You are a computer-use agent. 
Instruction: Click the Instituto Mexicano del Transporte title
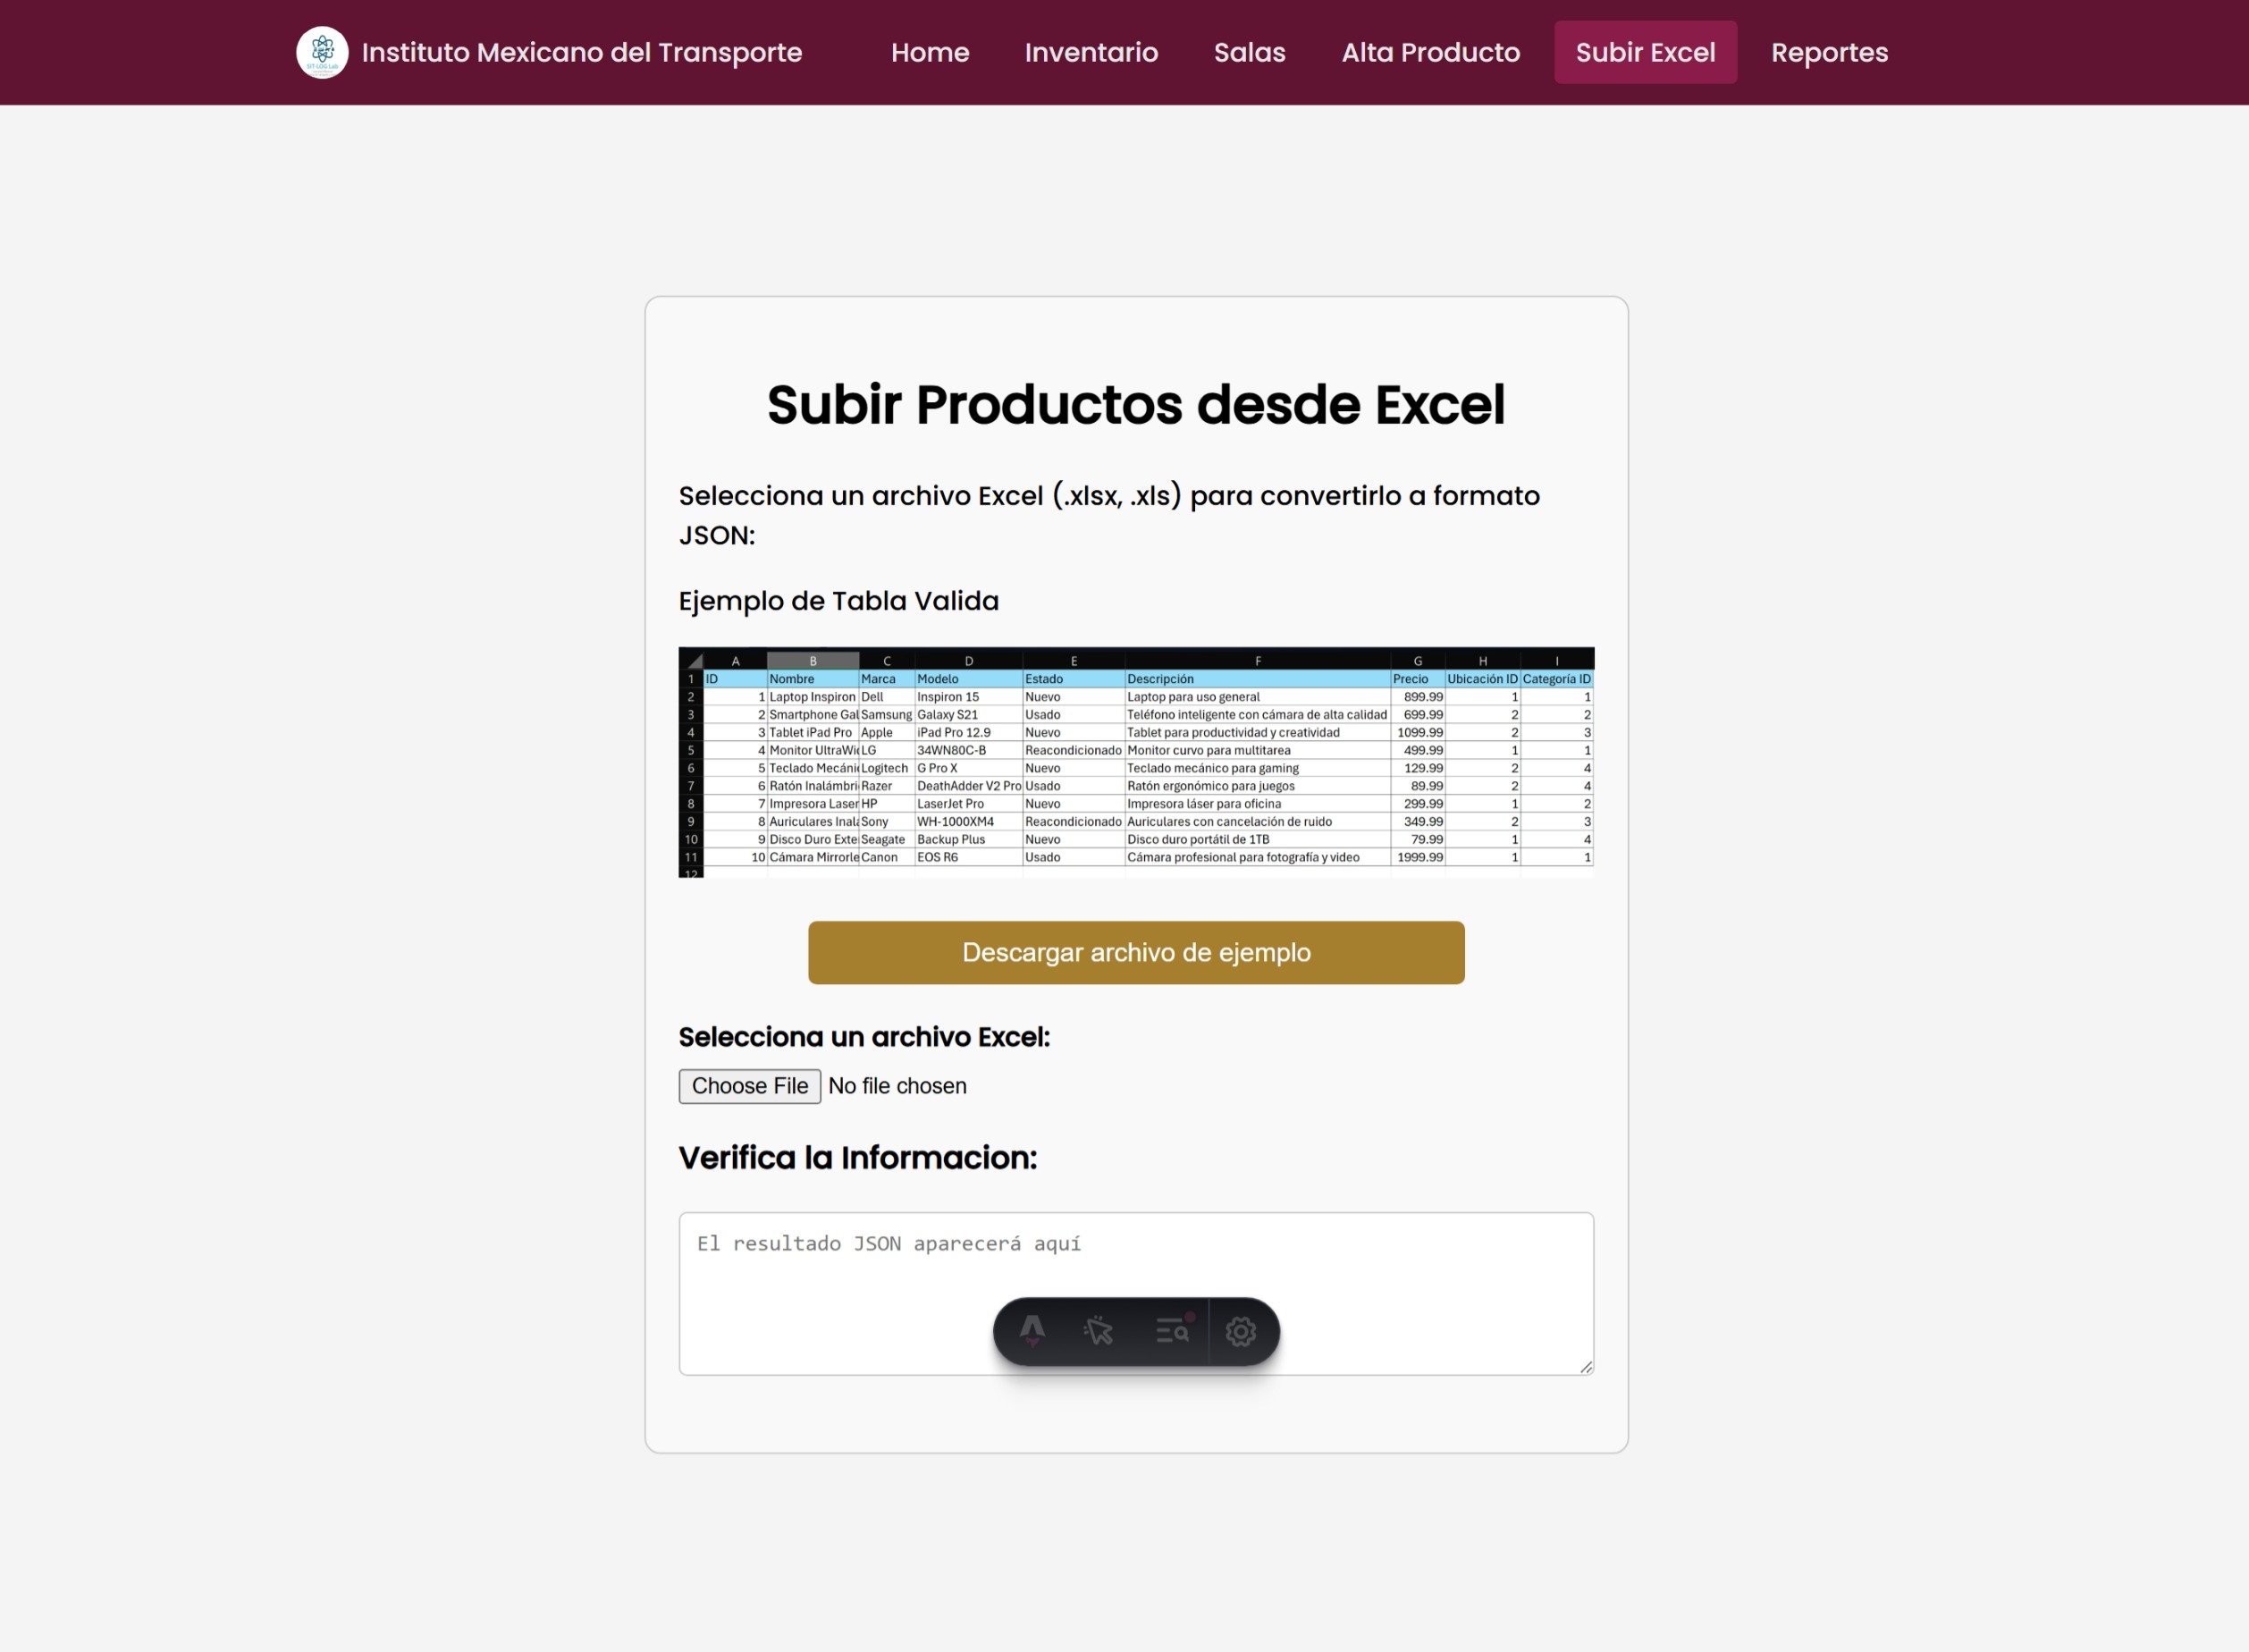tap(582, 52)
